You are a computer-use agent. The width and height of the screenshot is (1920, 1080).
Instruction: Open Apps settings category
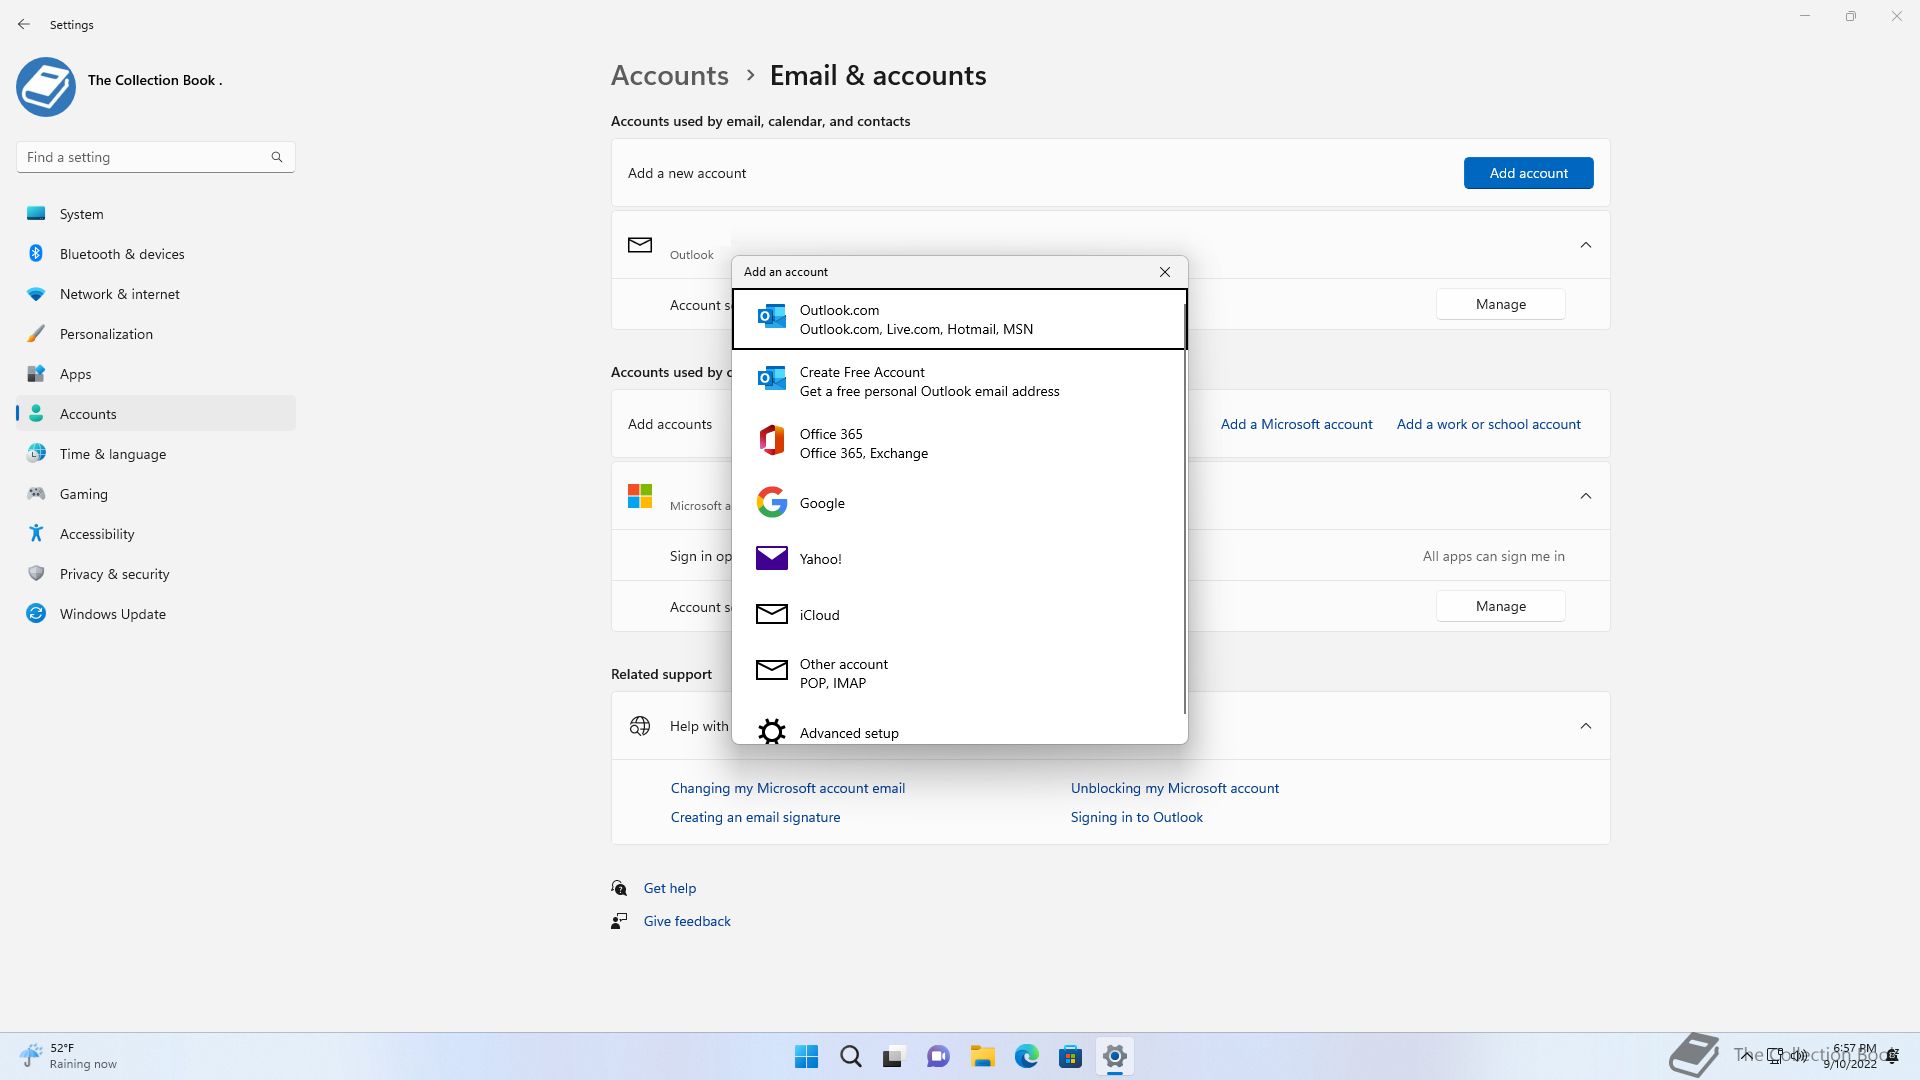156,374
